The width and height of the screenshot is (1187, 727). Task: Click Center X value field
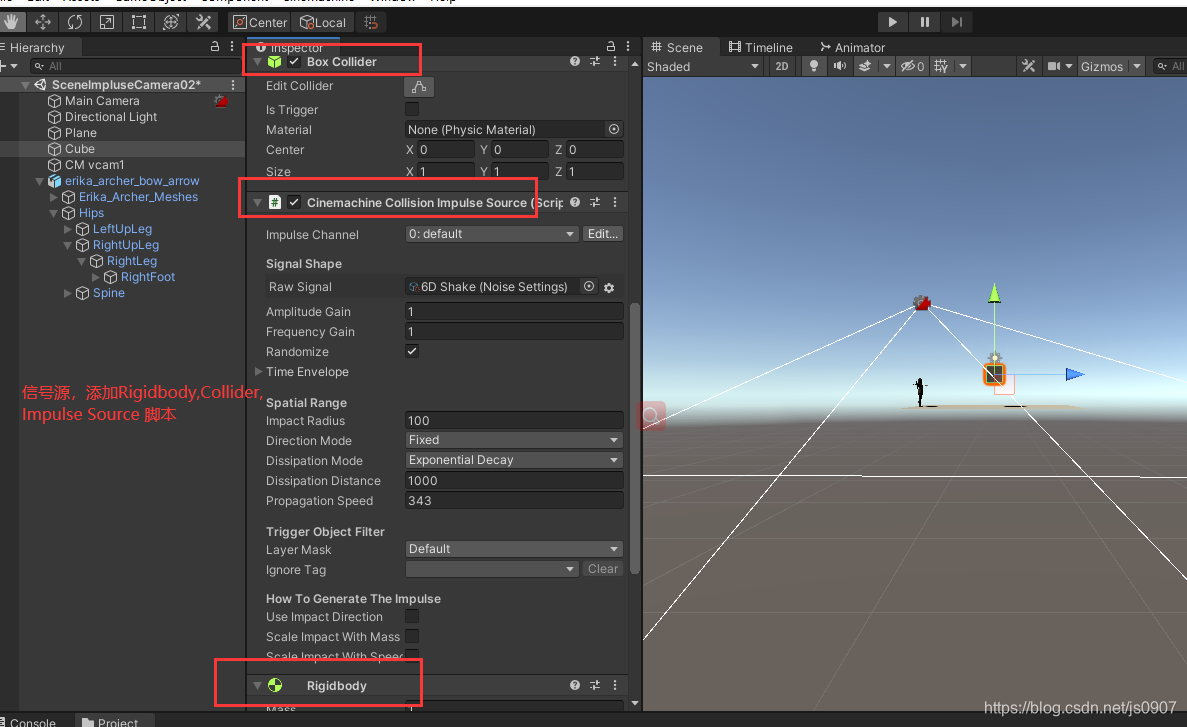[446, 150]
